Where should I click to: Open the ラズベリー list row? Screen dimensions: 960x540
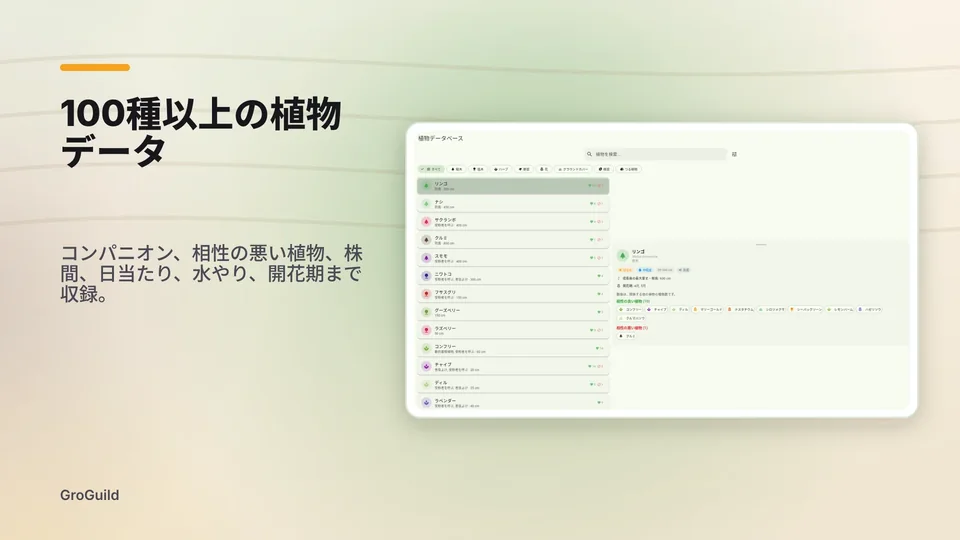click(x=513, y=330)
